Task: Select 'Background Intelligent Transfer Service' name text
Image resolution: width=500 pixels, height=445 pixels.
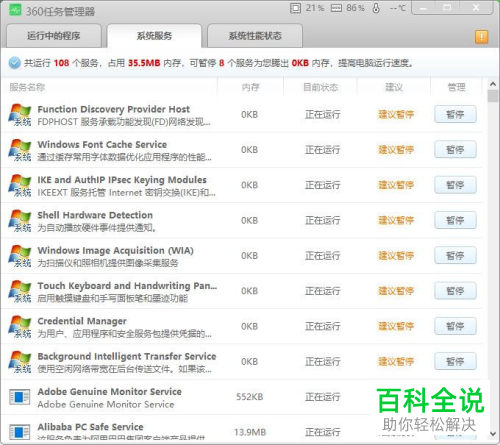Action: pos(127,357)
